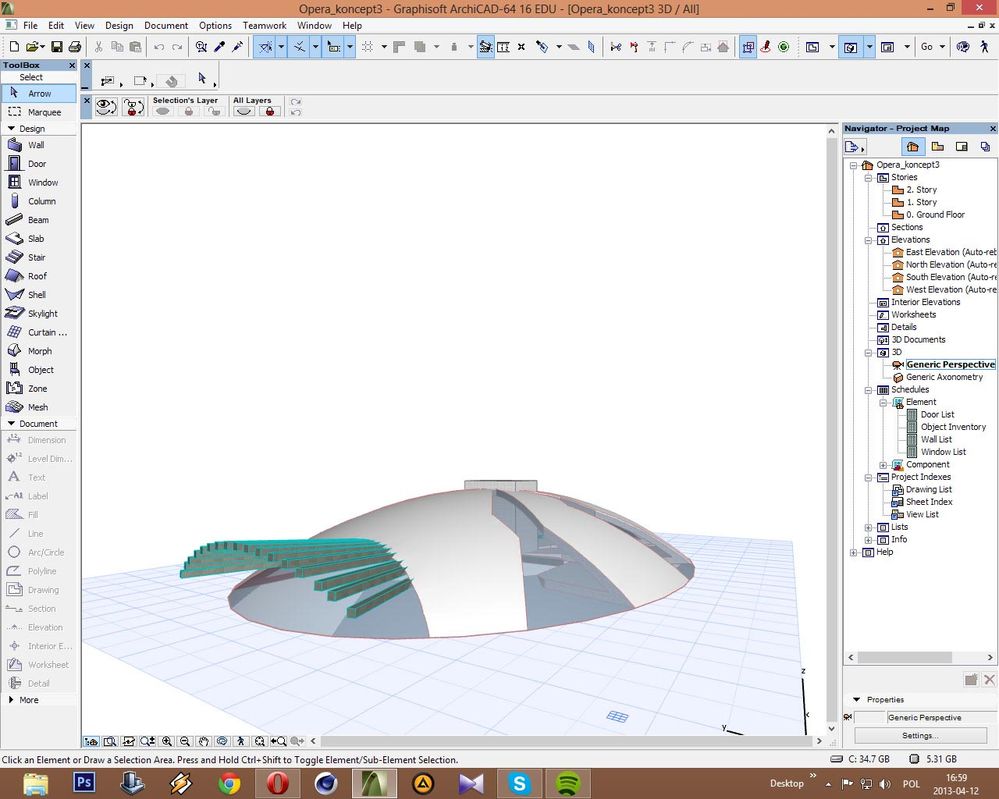The width and height of the screenshot is (999, 799).
Task: Click the zoom in magnifier below viewport
Action: coord(167,742)
